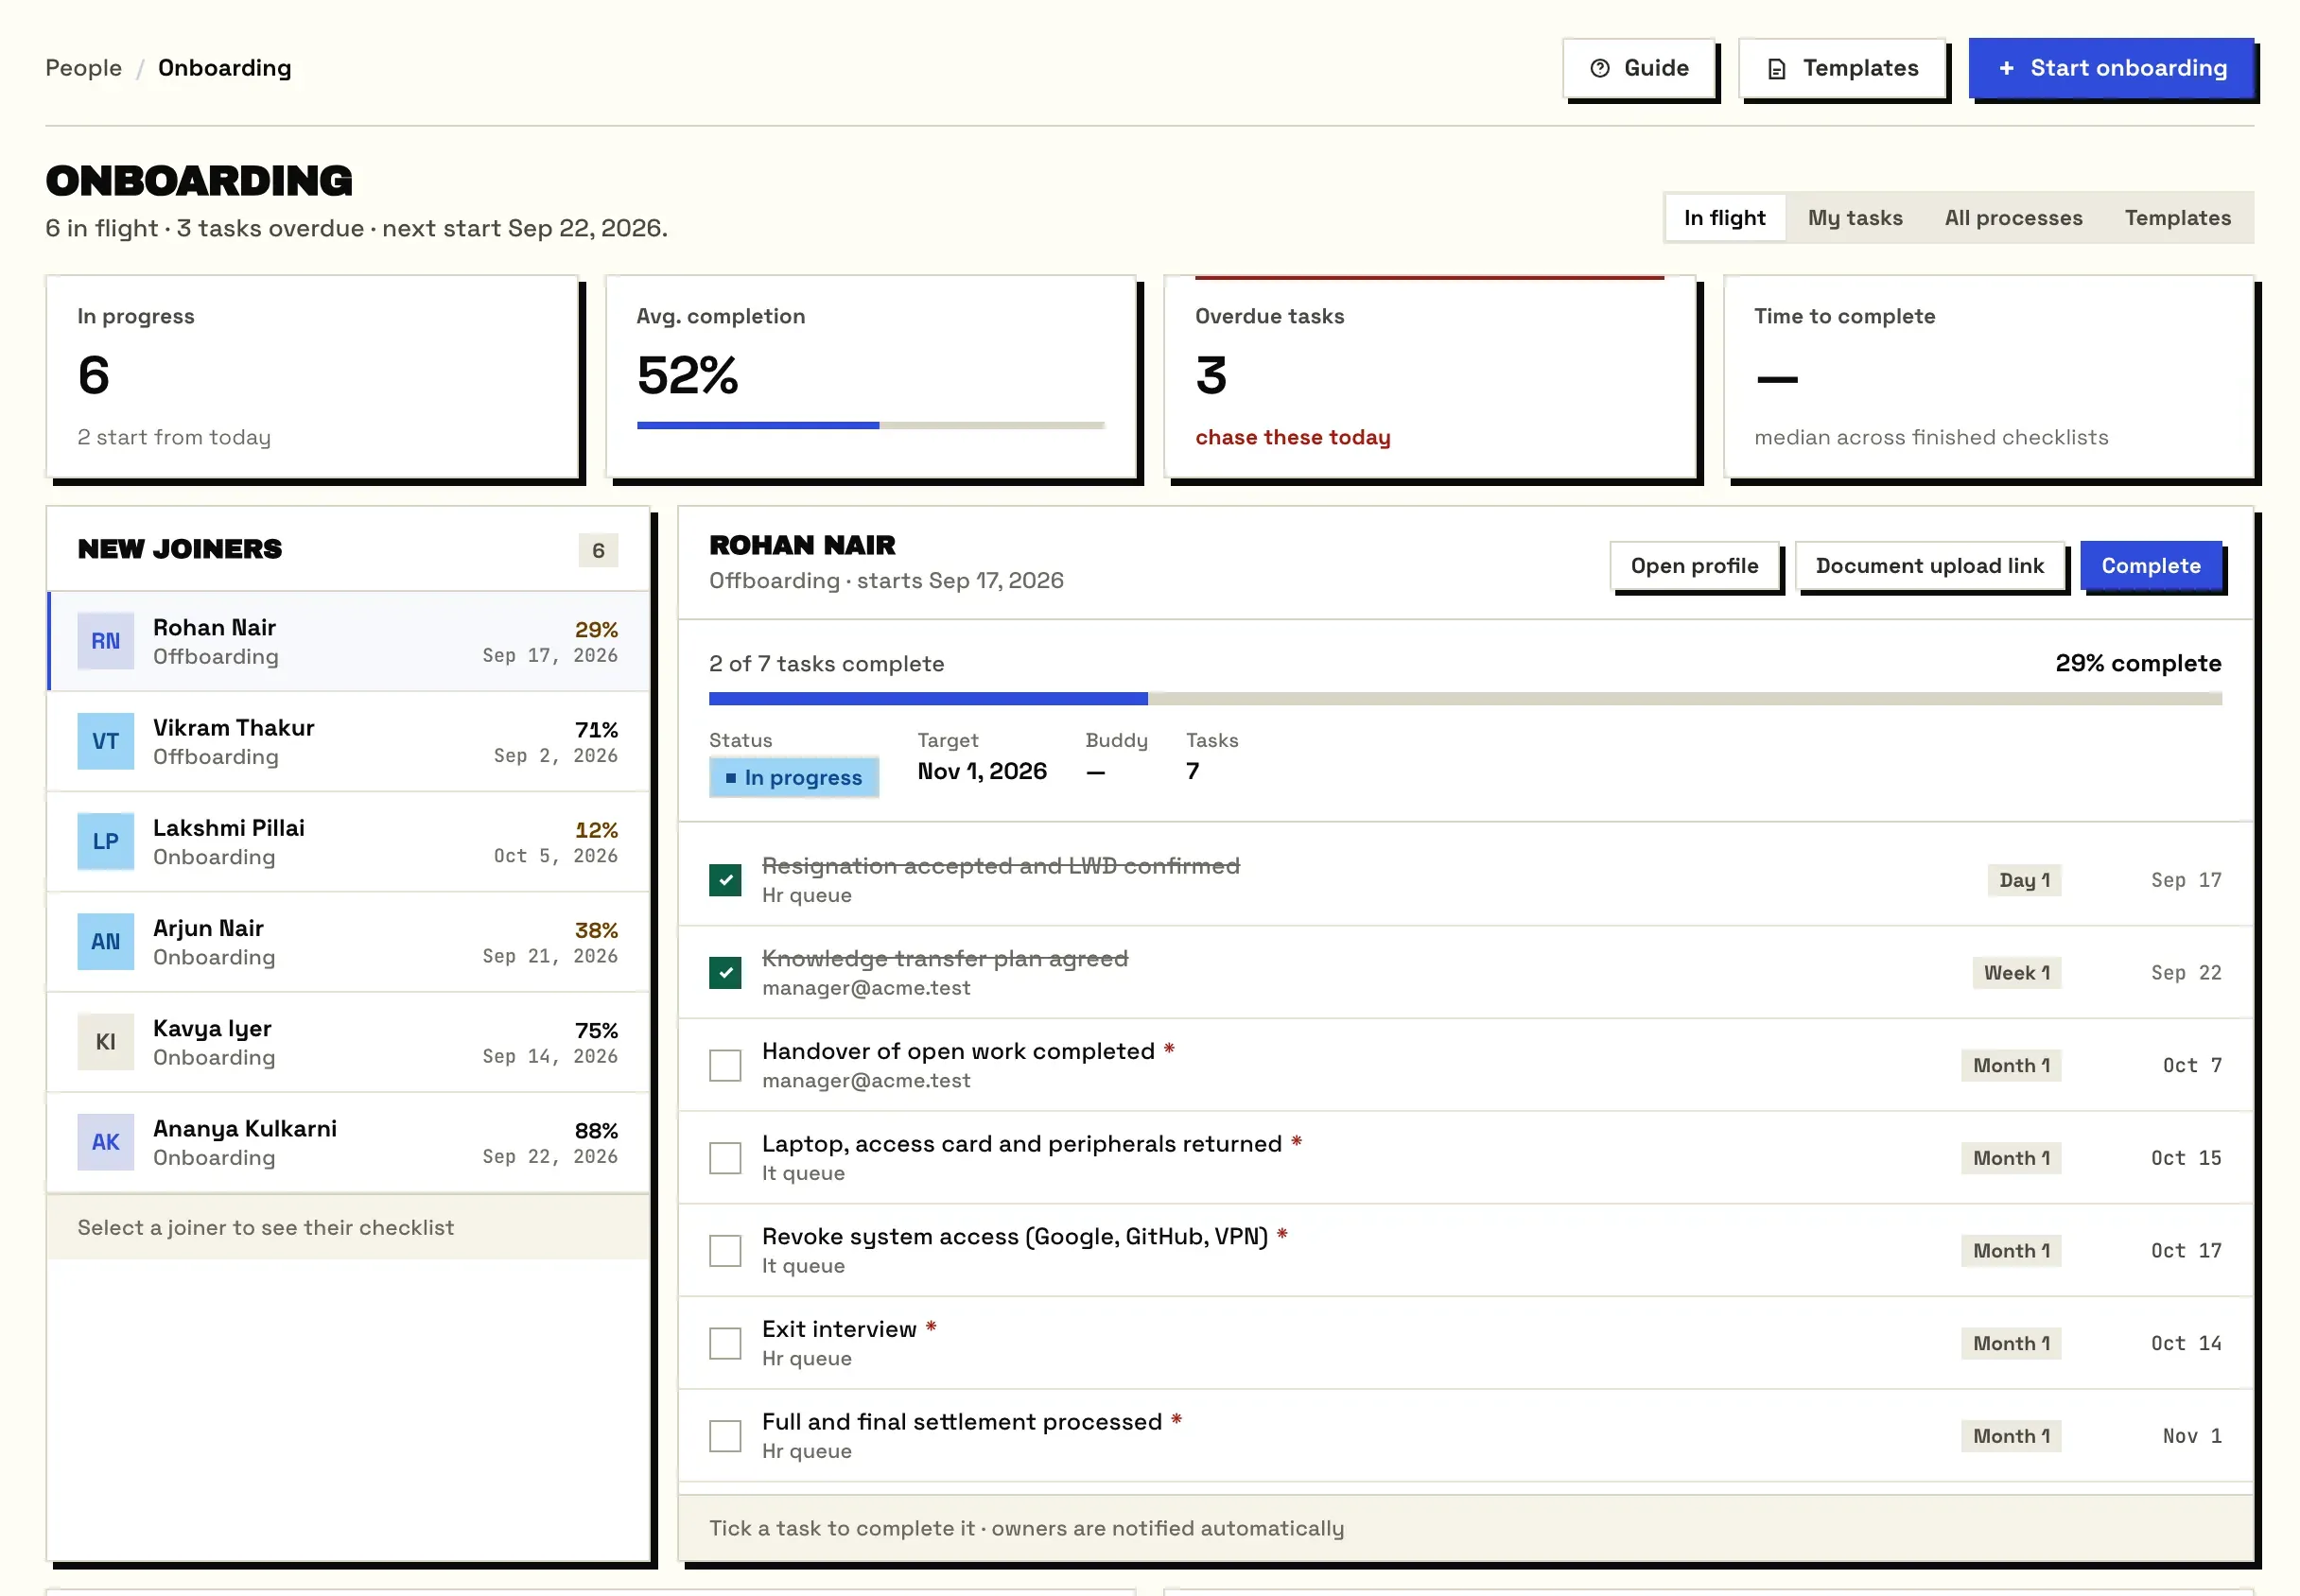This screenshot has width=2300, height=1596.
Task: Switch to the In flight tab
Action: (x=1724, y=218)
